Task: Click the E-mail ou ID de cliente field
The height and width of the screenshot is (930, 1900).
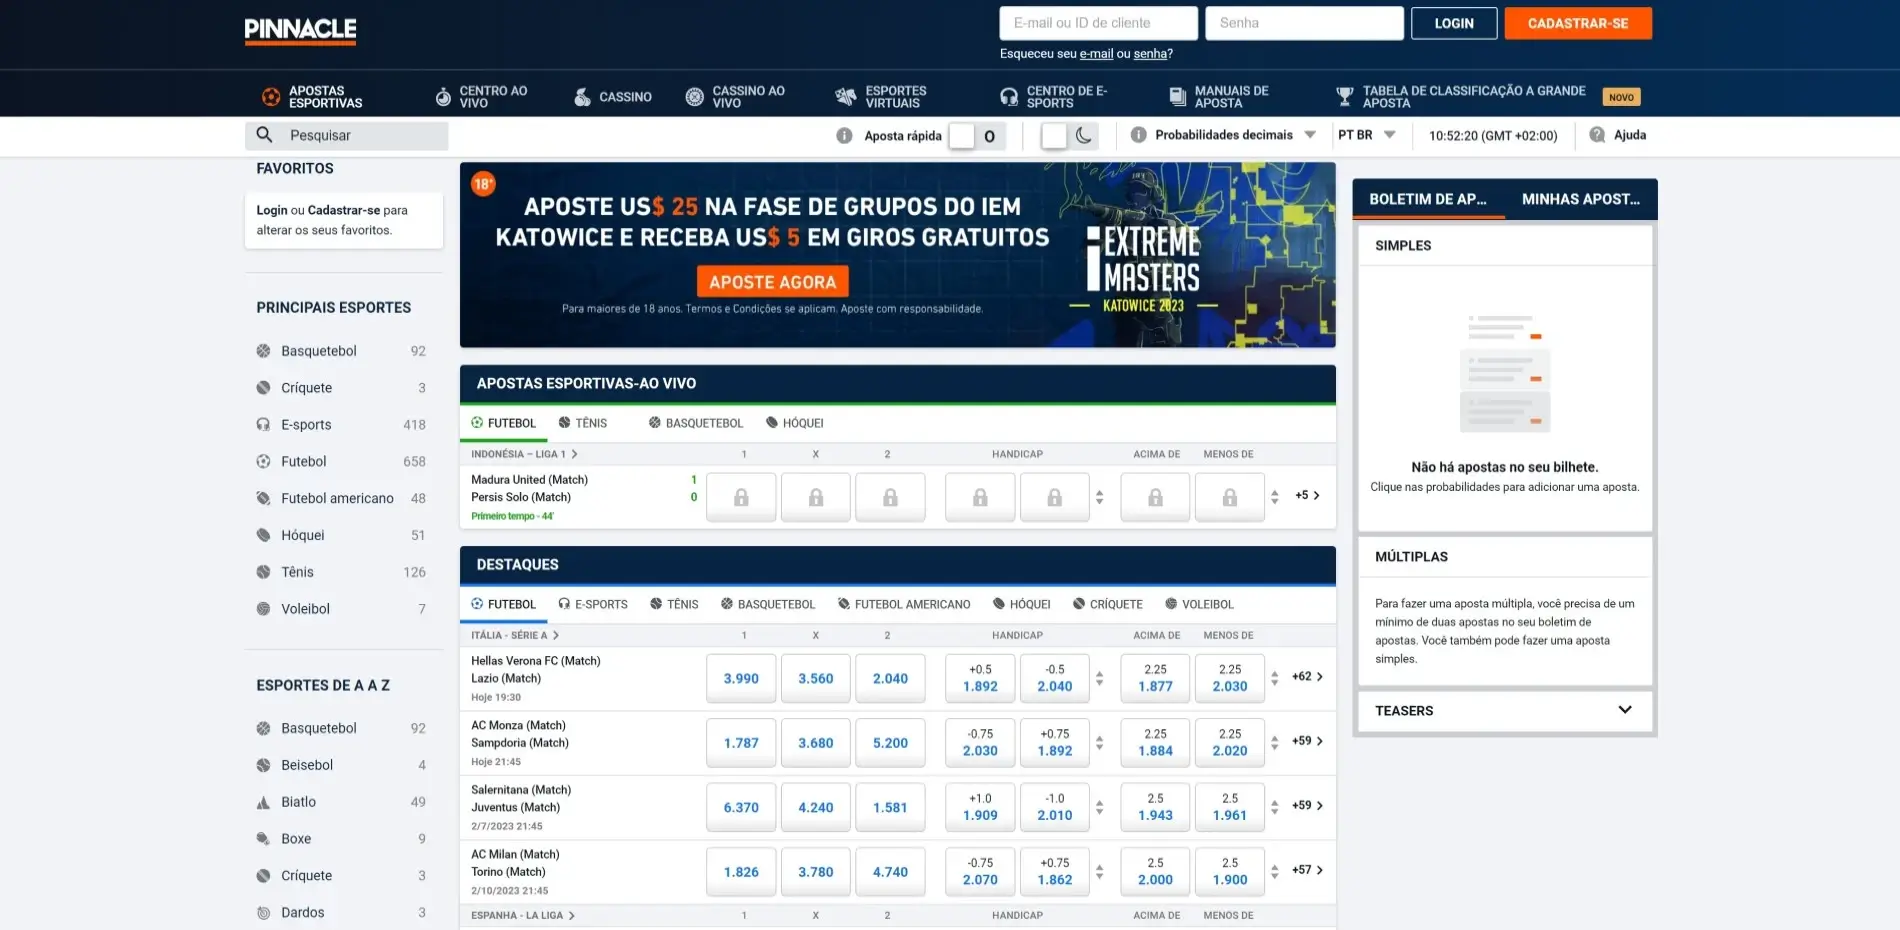Action: [1097, 23]
